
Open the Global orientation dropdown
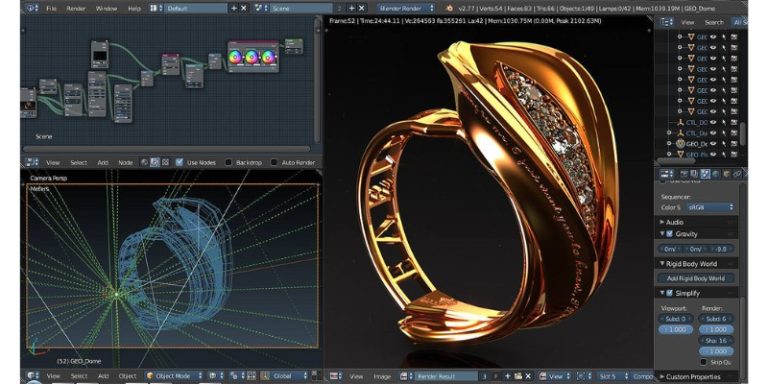[285, 376]
